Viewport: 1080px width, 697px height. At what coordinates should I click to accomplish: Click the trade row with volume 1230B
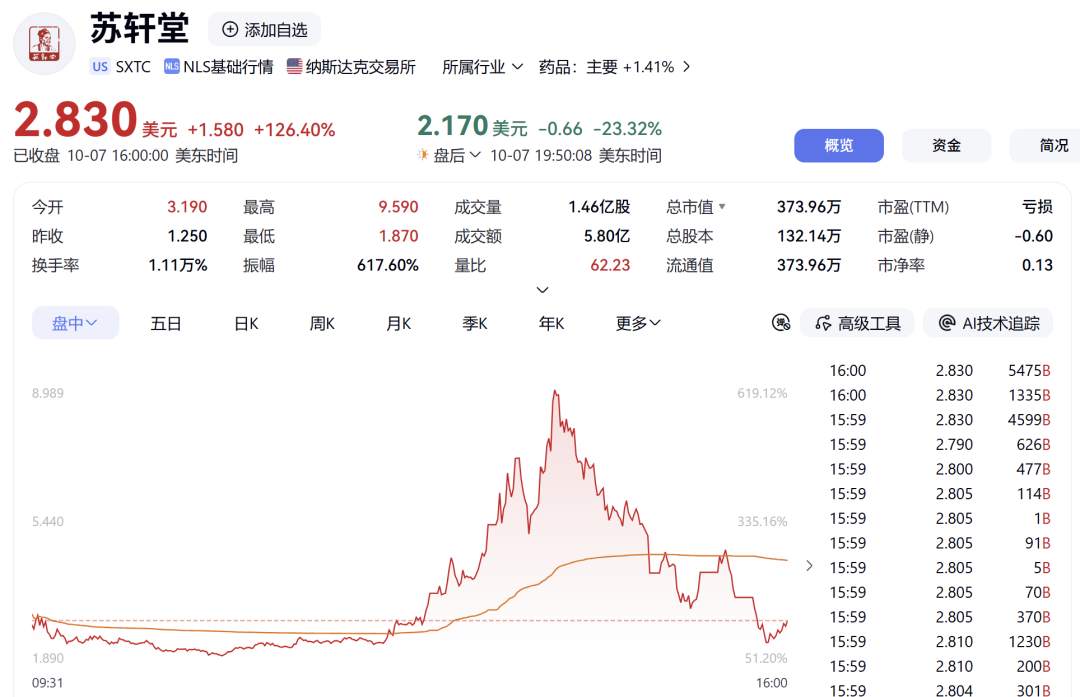coord(939,642)
